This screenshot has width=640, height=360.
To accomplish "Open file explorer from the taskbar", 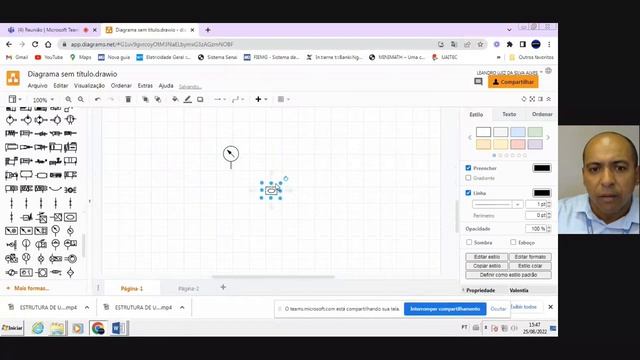I will click(57, 328).
